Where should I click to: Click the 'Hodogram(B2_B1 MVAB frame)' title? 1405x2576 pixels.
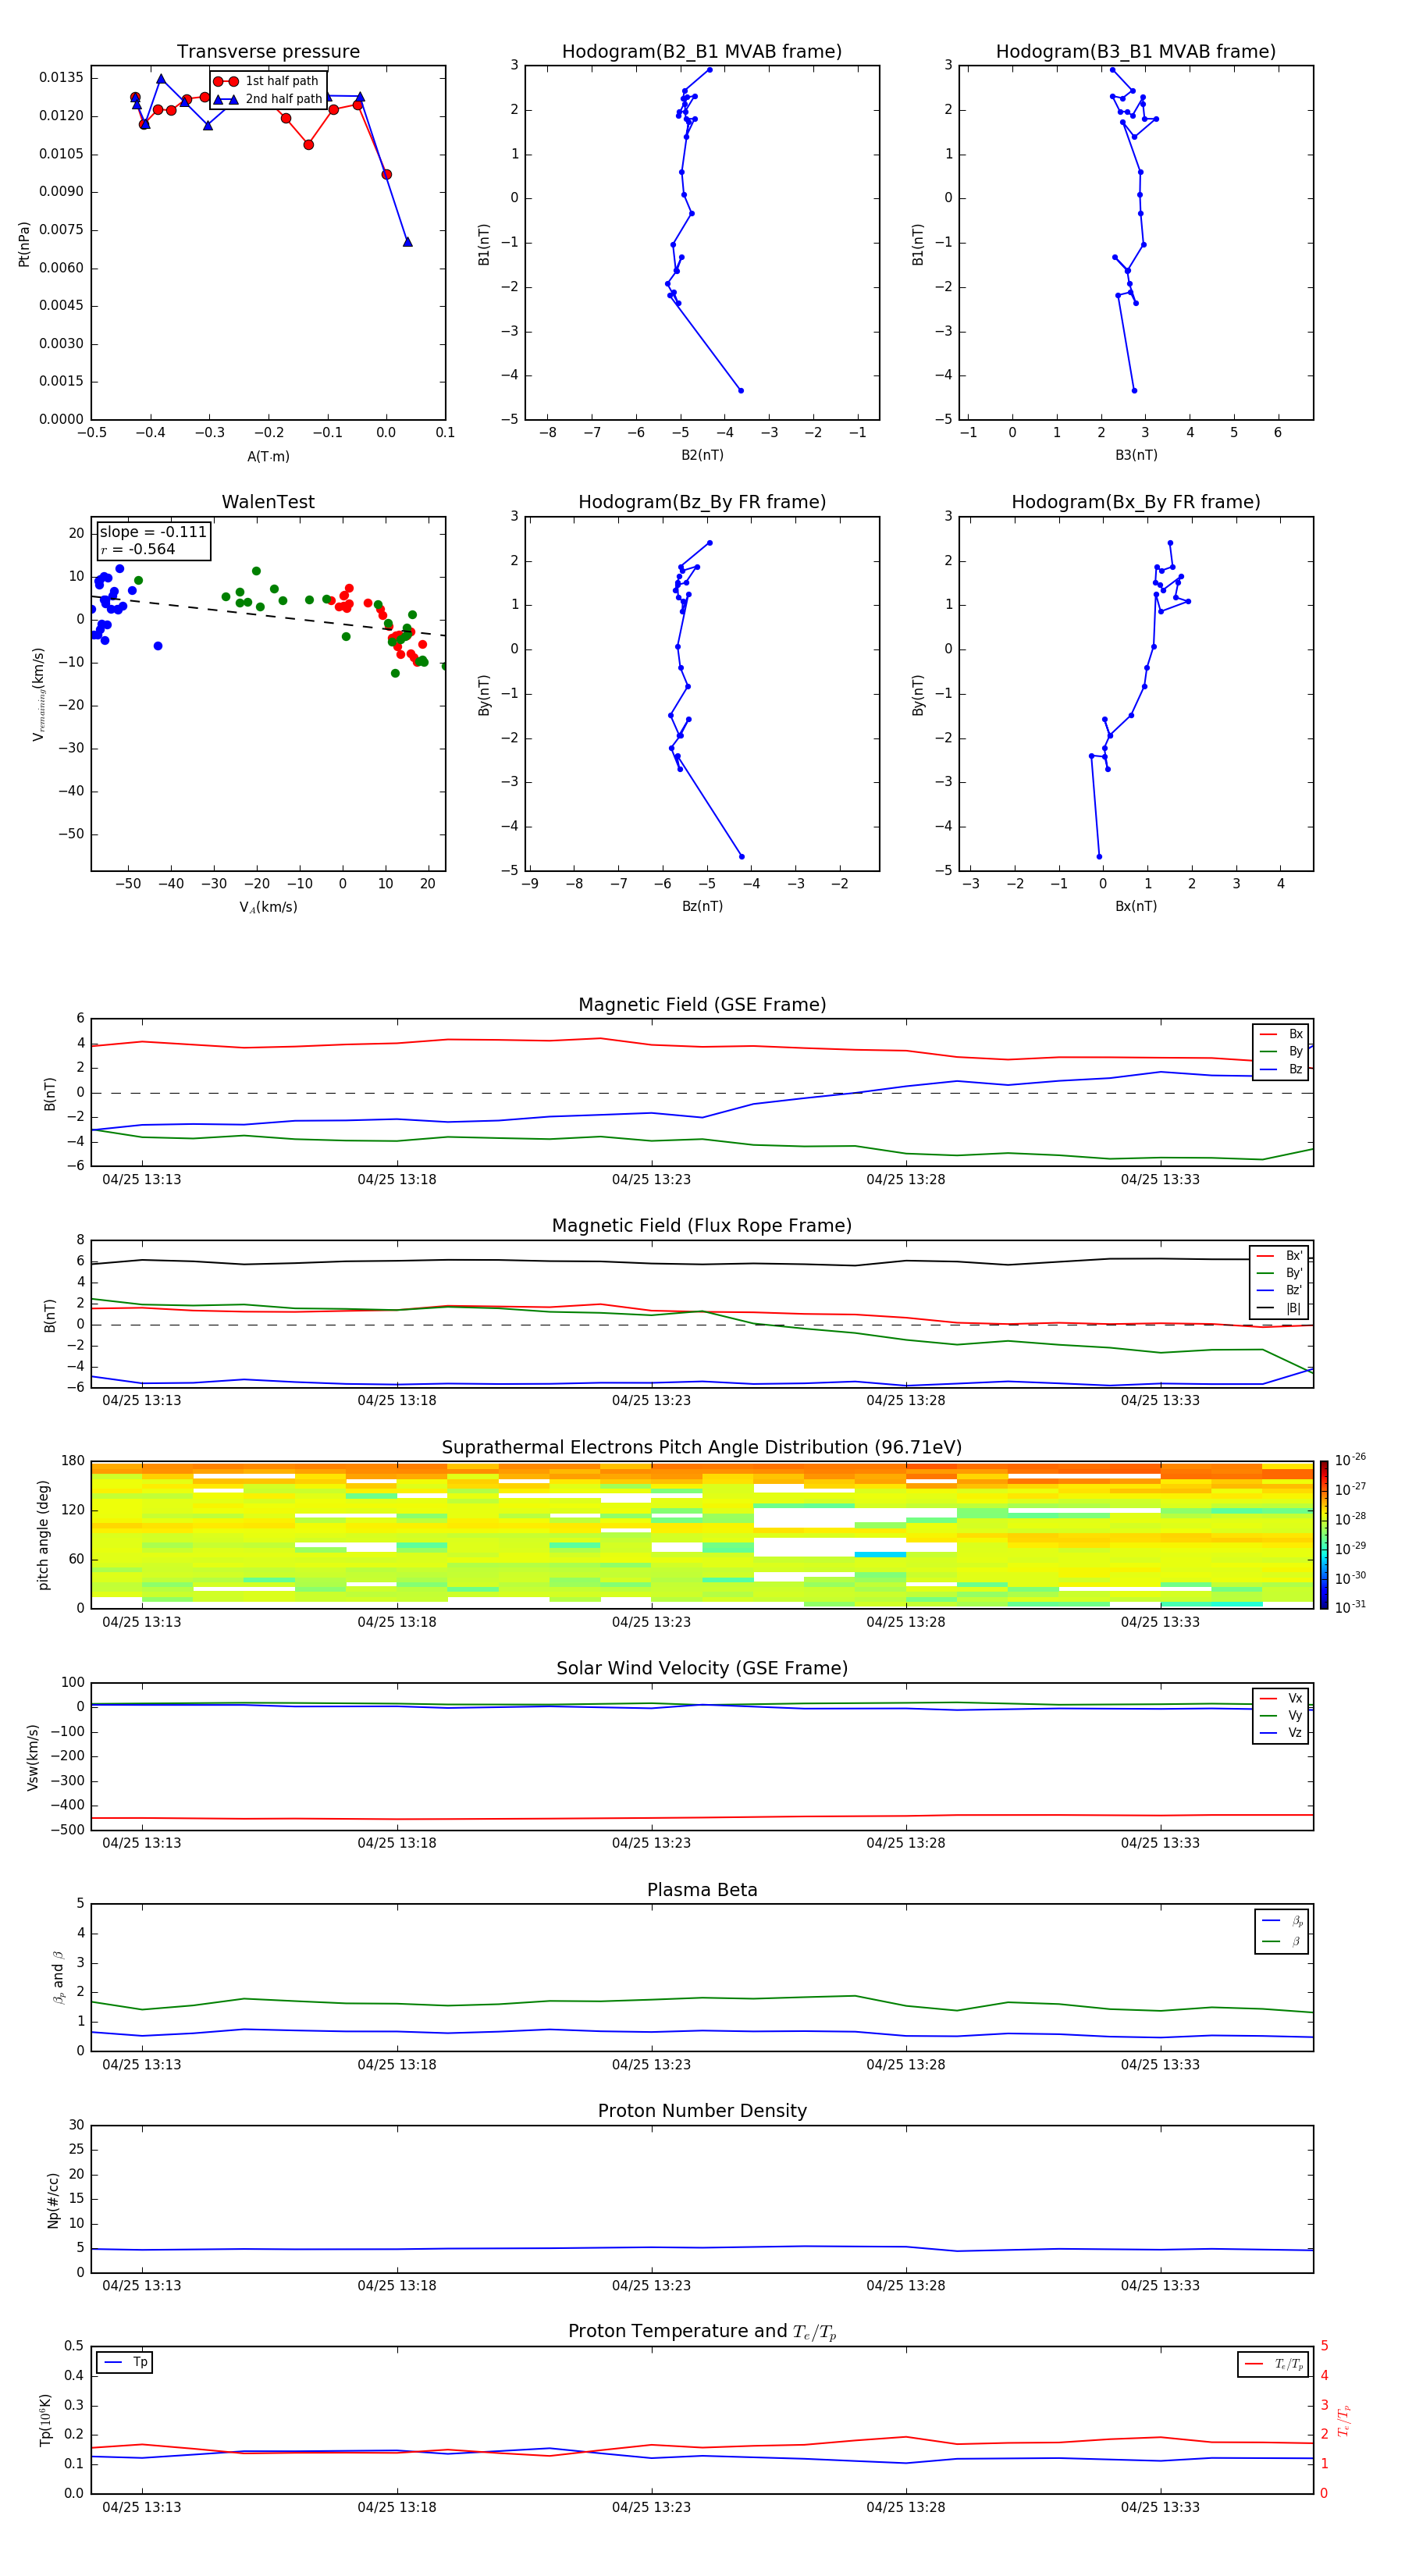tap(702, 52)
